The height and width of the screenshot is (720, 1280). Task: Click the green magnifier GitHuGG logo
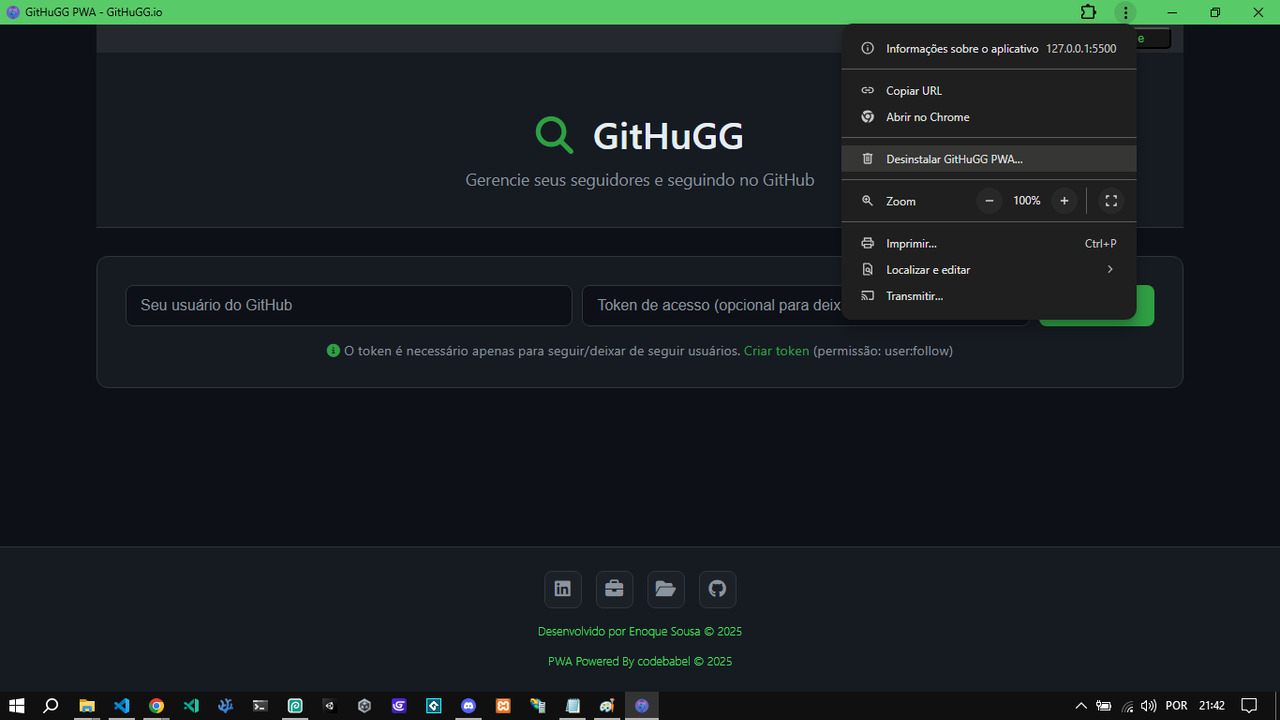pos(554,135)
